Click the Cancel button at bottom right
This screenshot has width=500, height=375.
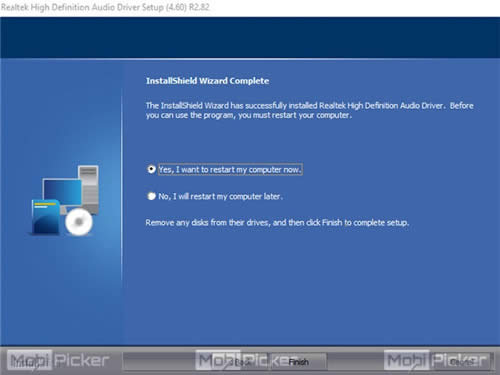click(x=462, y=362)
